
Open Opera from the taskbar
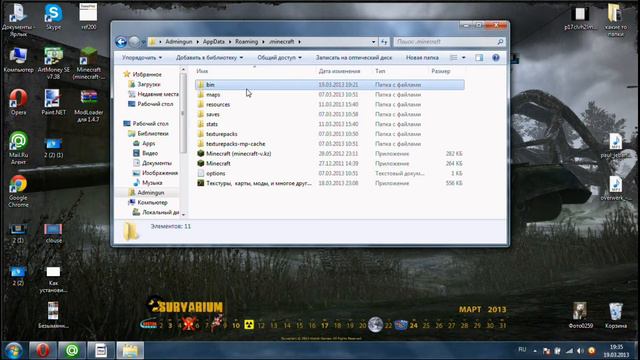tap(43, 351)
